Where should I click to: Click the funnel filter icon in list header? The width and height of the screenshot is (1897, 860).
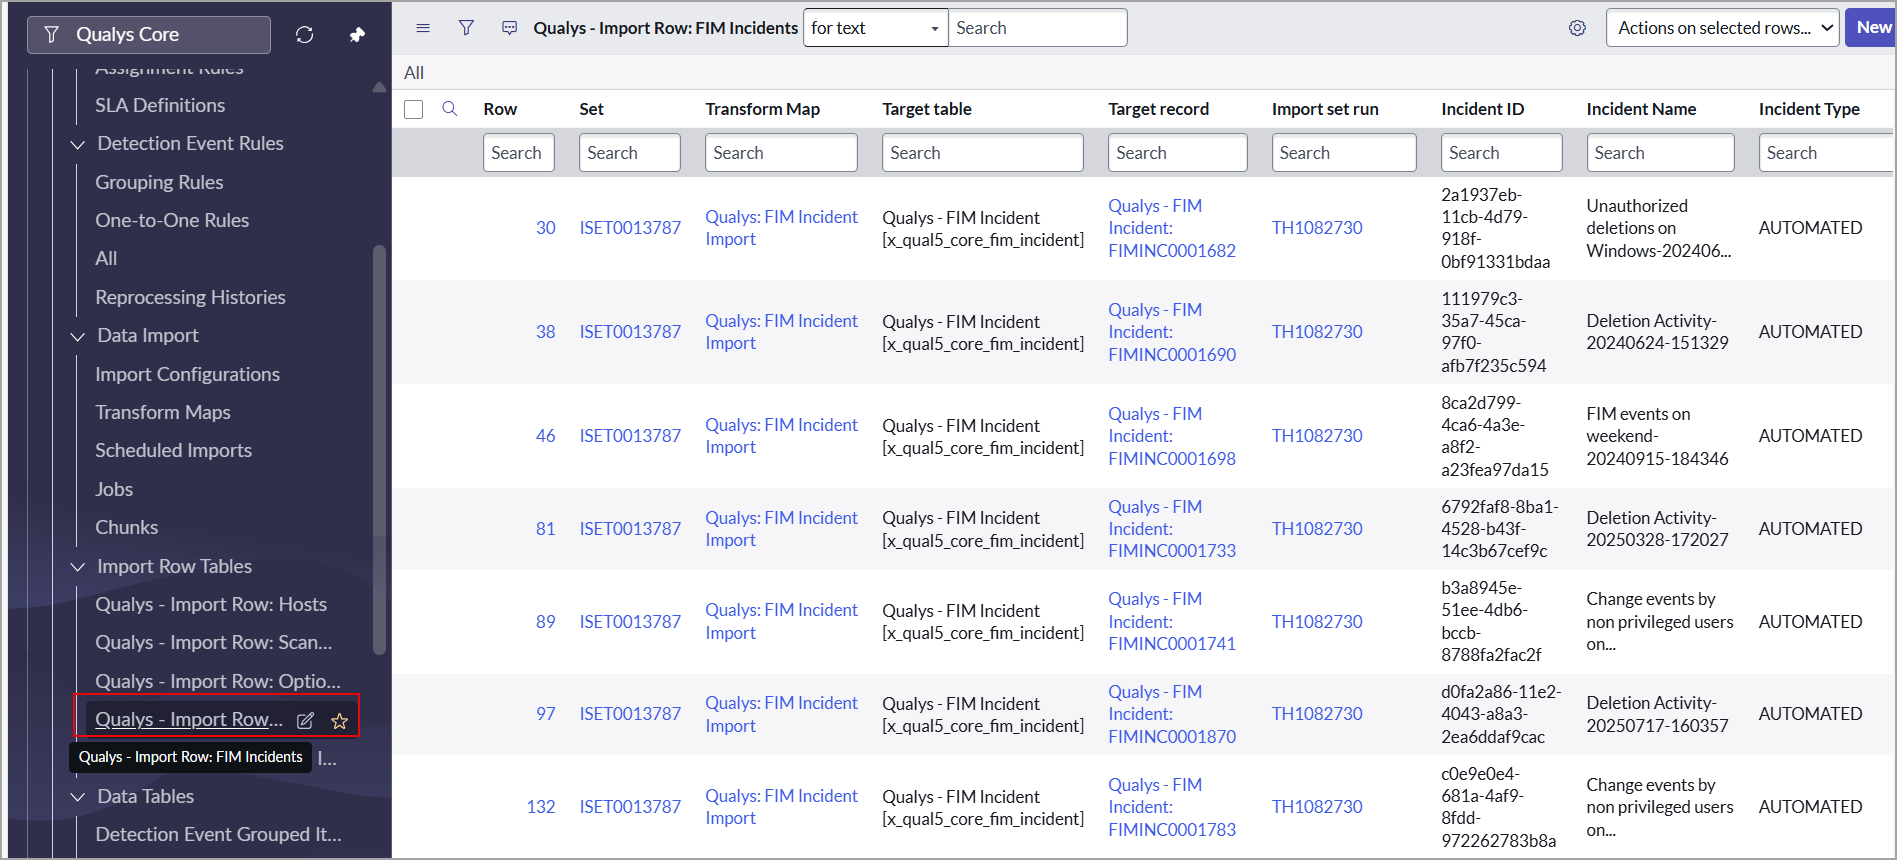point(466,28)
